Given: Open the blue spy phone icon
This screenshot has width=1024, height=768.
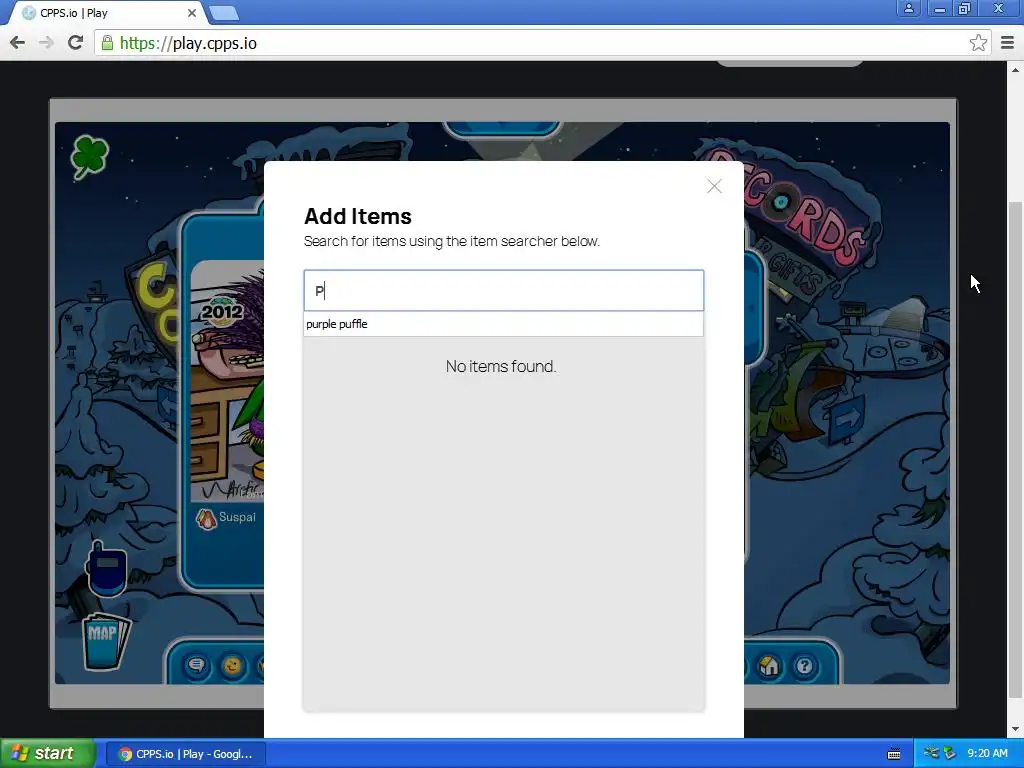Looking at the screenshot, I should (106, 569).
